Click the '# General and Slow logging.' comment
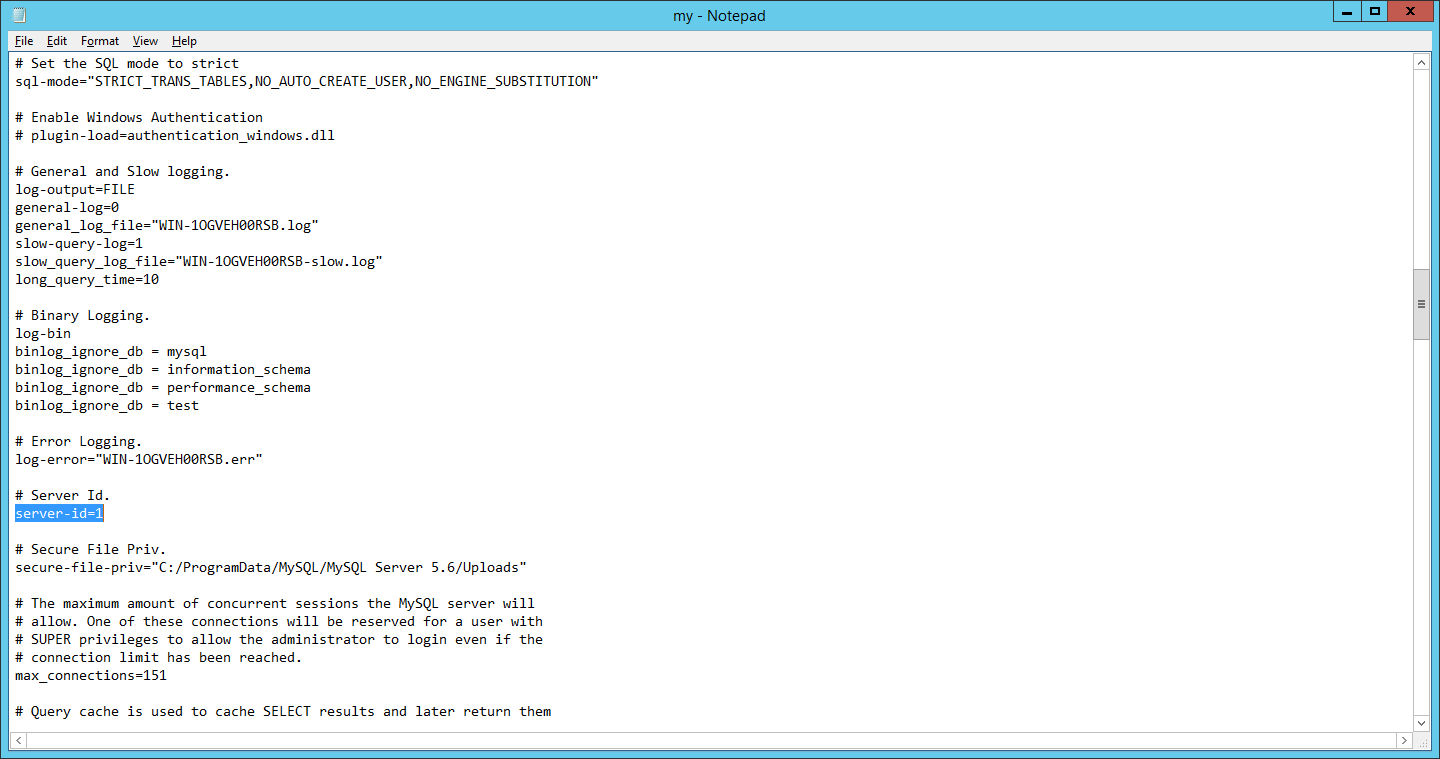This screenshot has height=759, width=1440. 123,171
